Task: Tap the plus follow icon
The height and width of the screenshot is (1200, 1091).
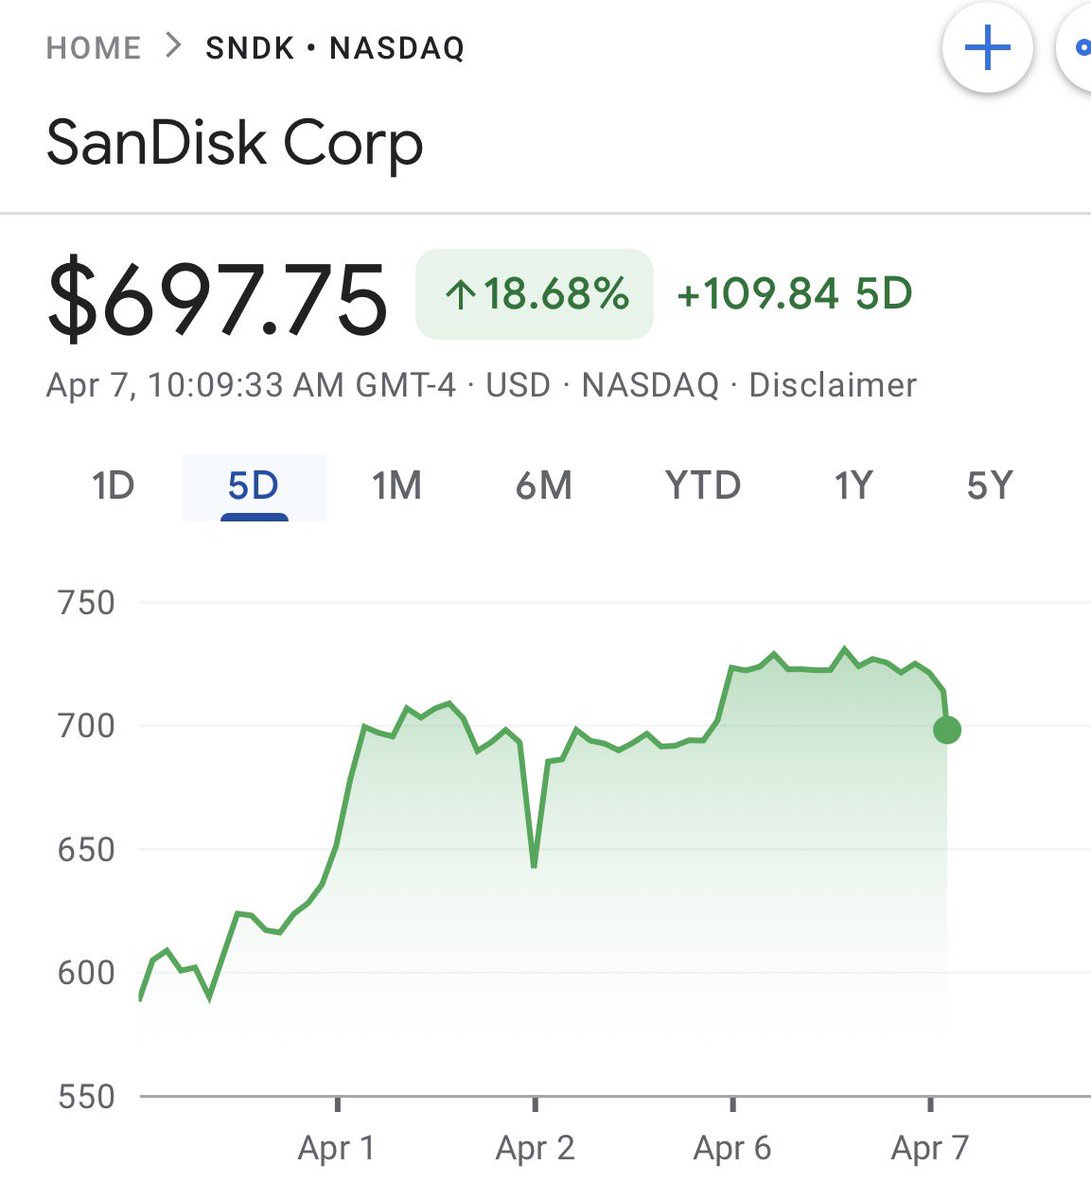Action: tap(988, 48)
